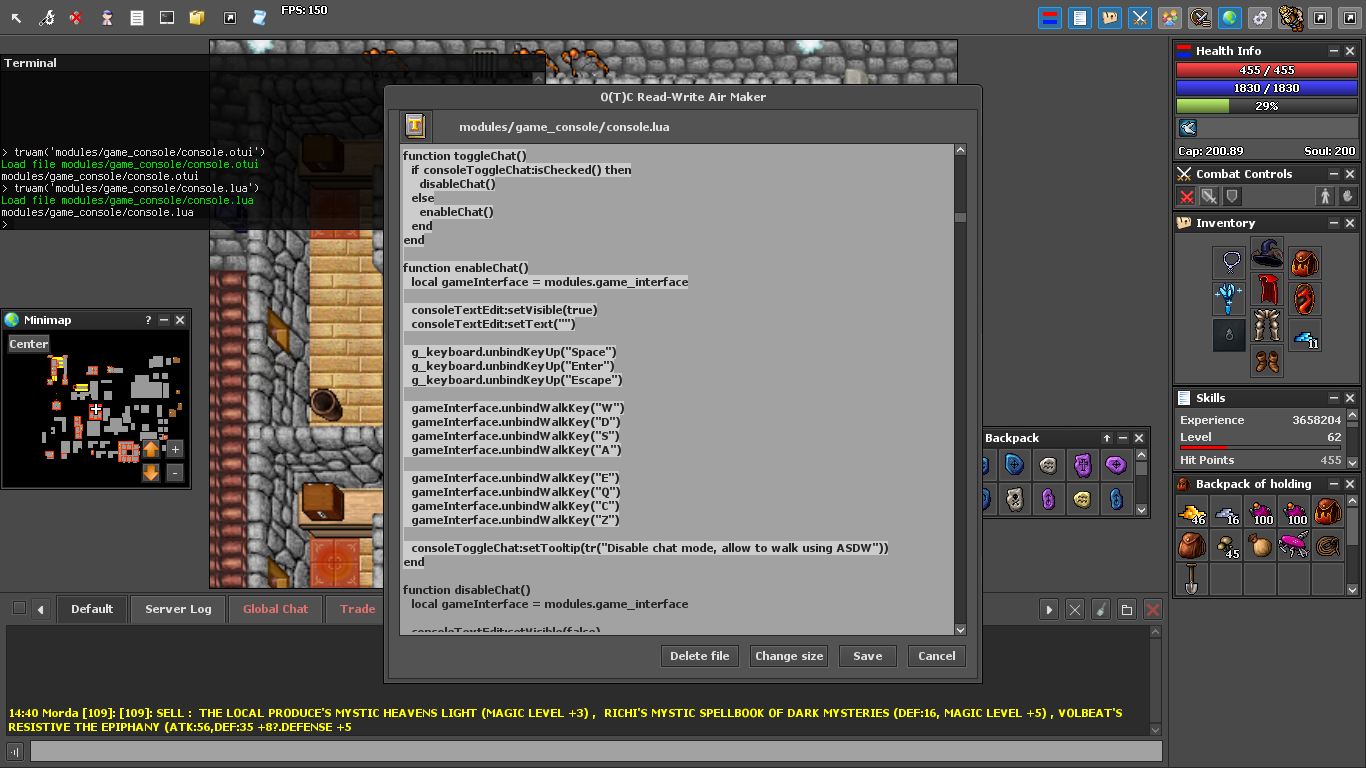Toggle Health Info panel with red-blue bars icon
The width and height of the screenshot is (1366, 768).
click(x=1050, y=18)
